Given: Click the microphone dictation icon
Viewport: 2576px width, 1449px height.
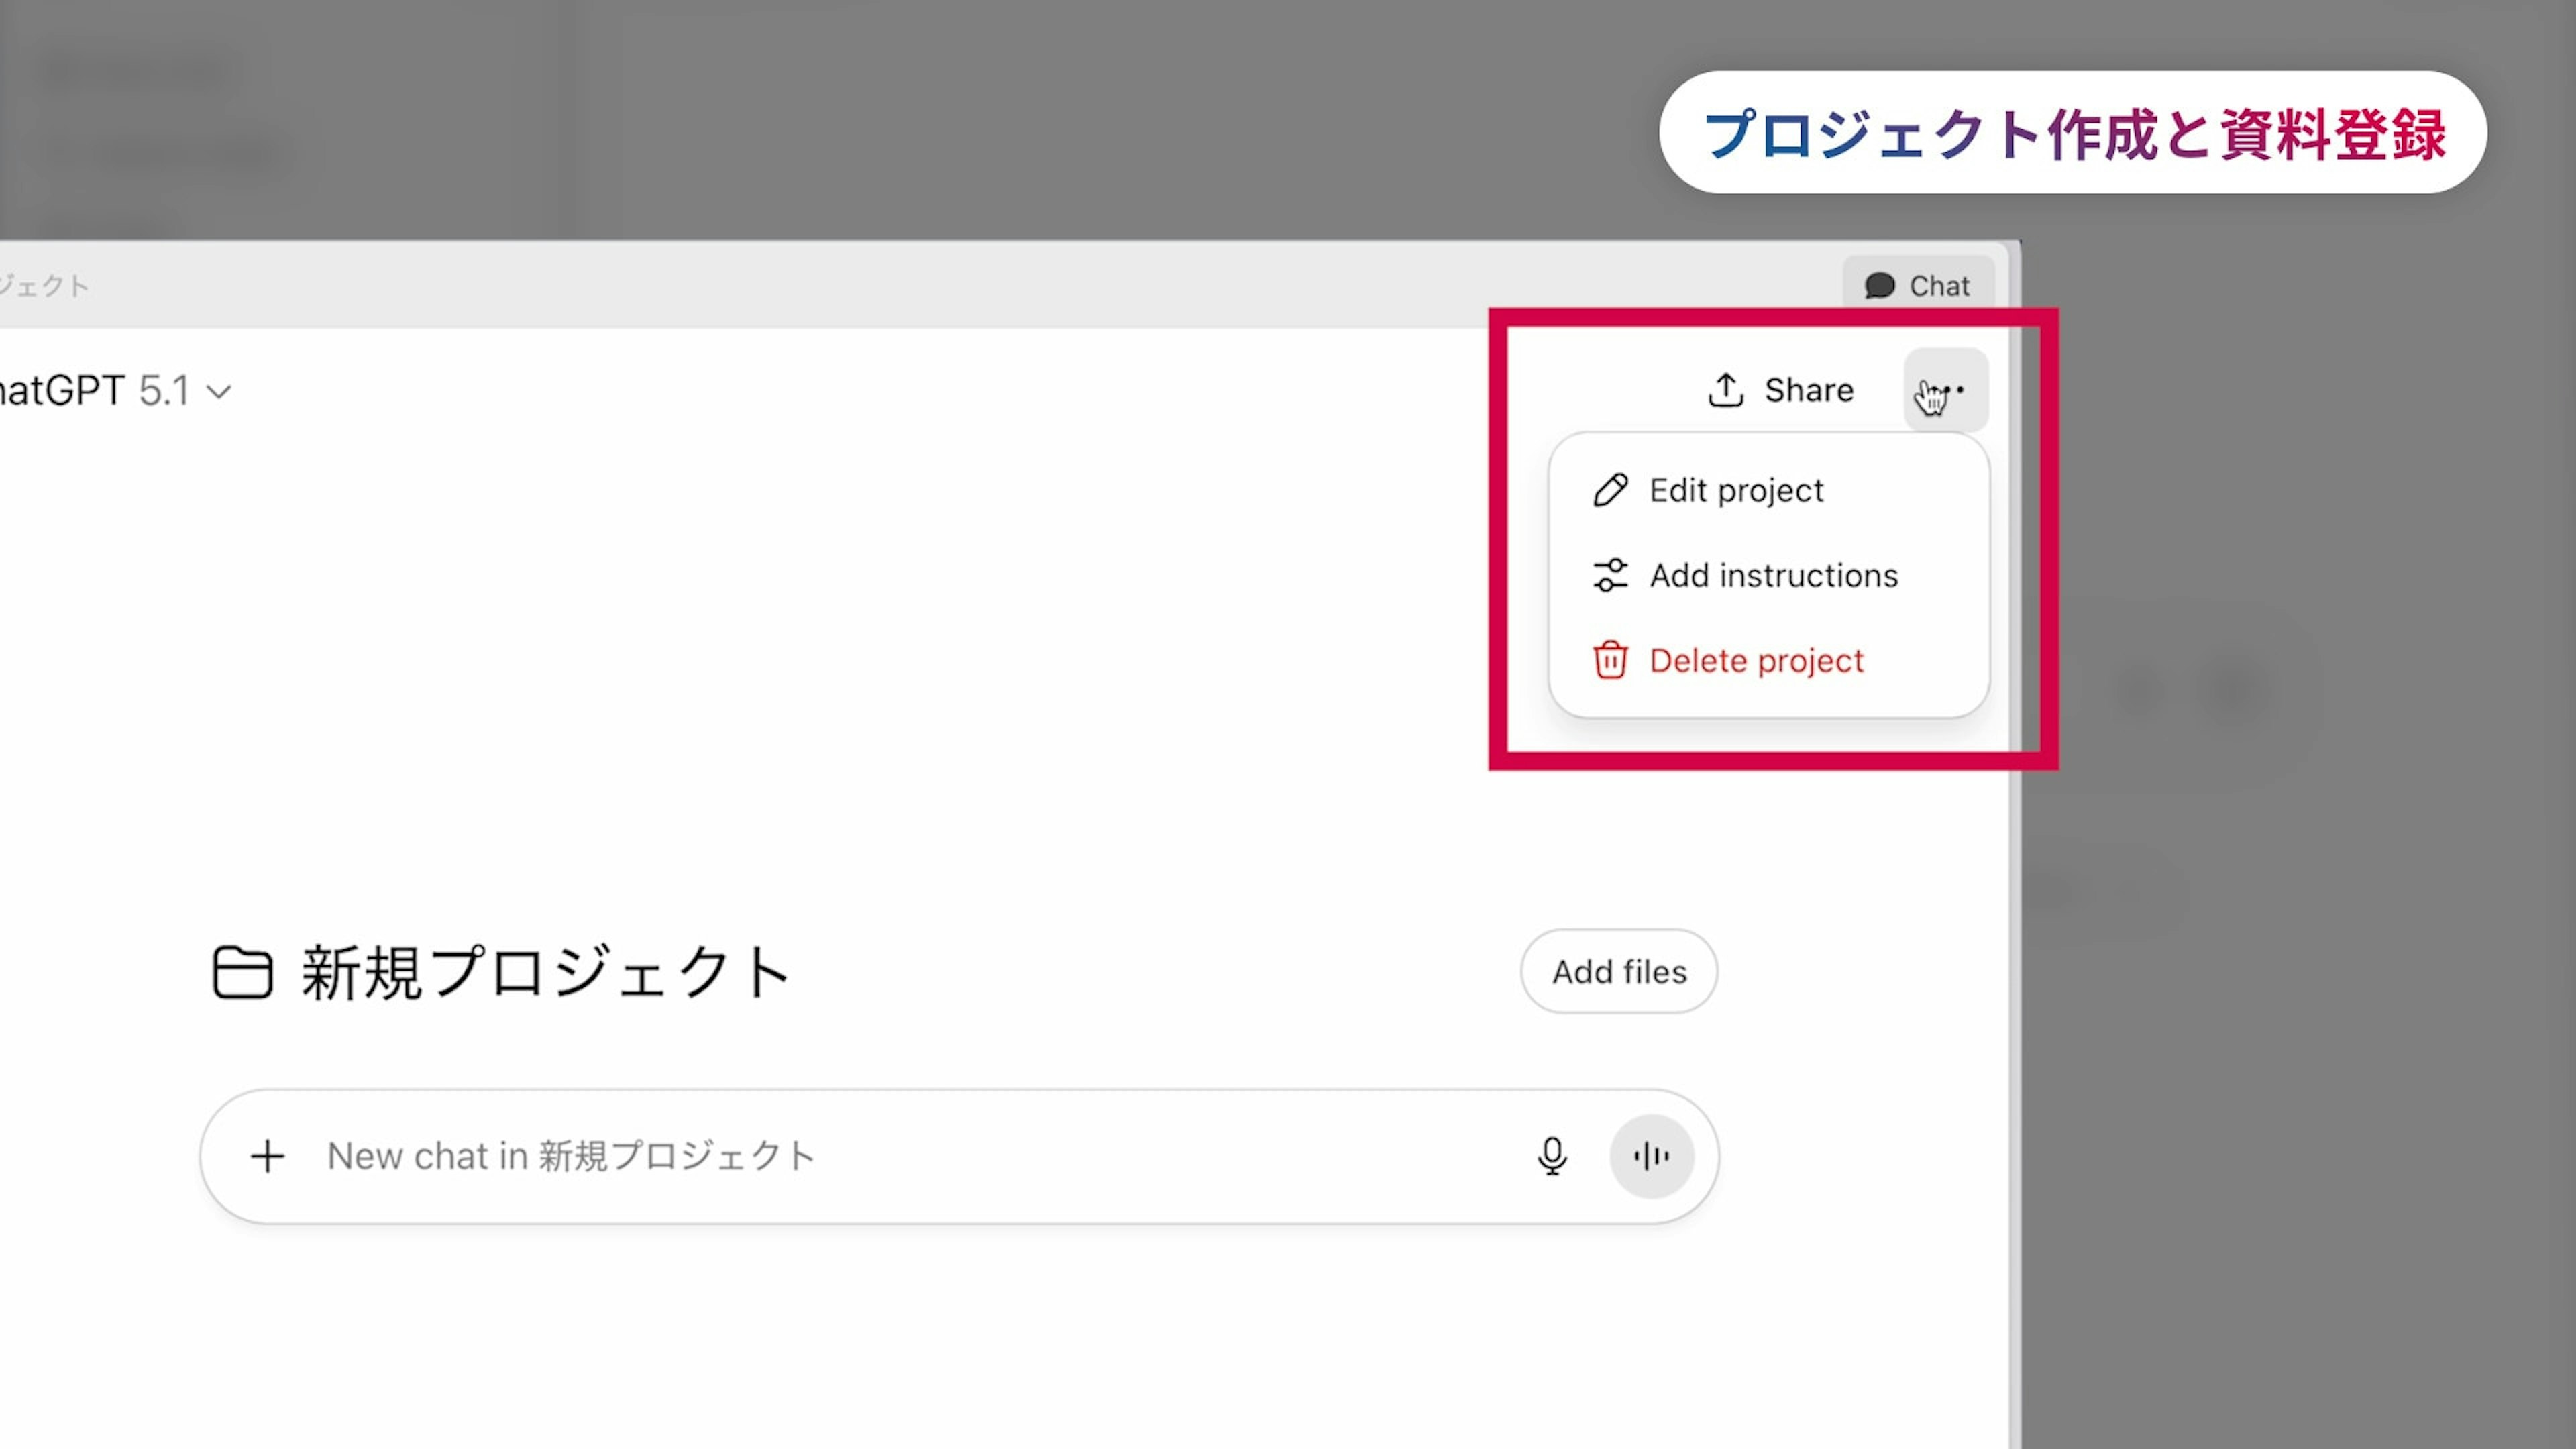Looking at the screenshot, I should [1551, 1156].
